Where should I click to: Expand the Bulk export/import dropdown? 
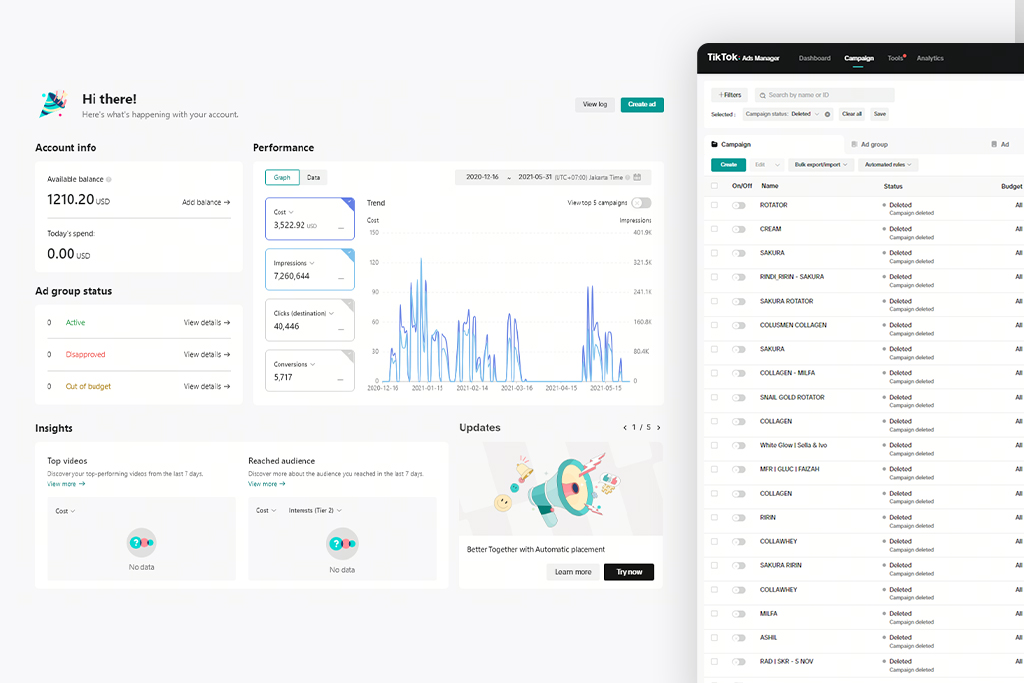click(821, 164)
